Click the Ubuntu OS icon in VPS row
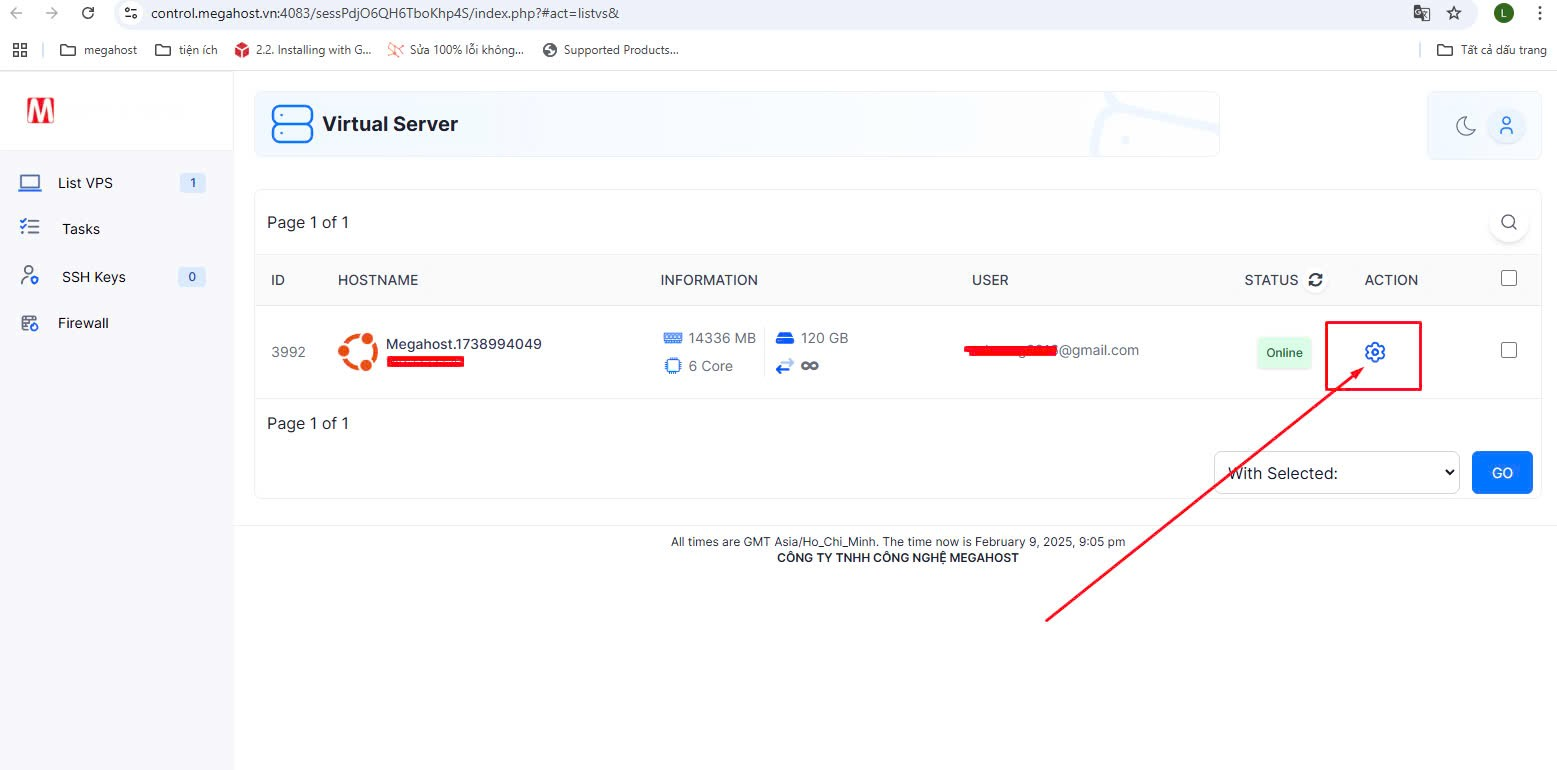1557x770 pixels. [x=357, y=352]
